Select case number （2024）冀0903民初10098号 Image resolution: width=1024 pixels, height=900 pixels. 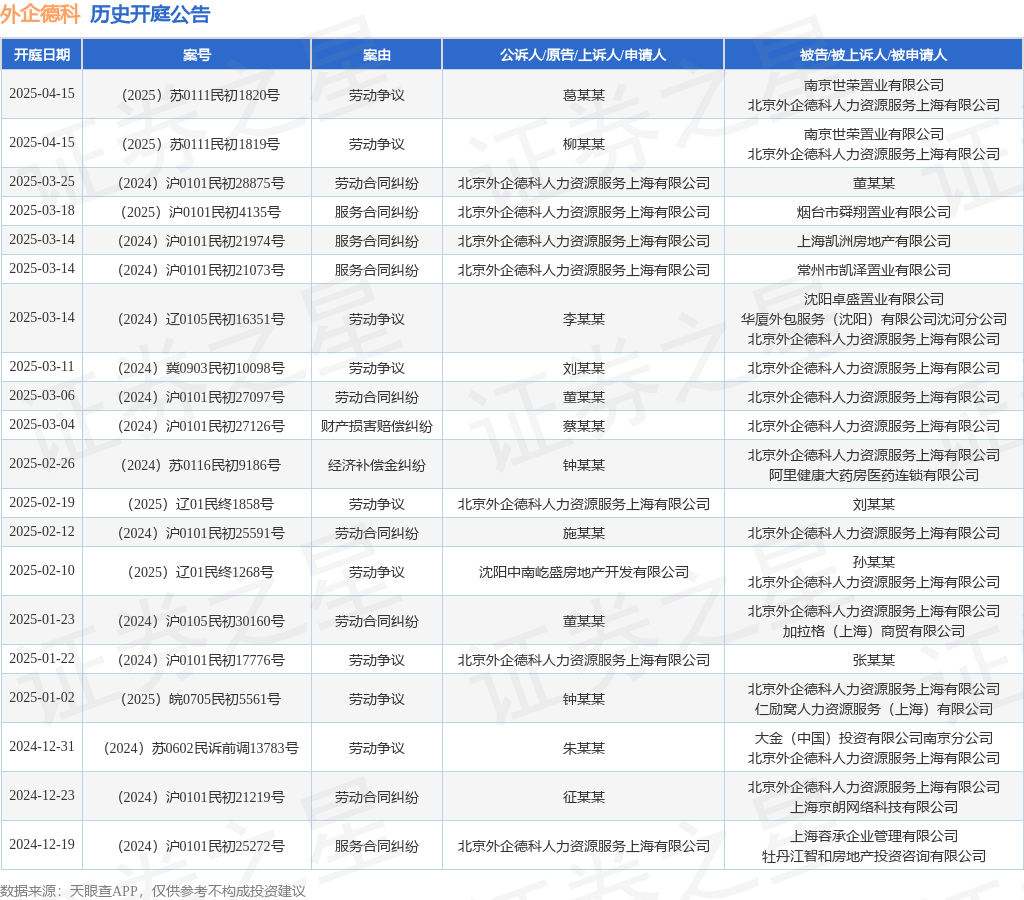pyautogui.click(x=197, y=368)
